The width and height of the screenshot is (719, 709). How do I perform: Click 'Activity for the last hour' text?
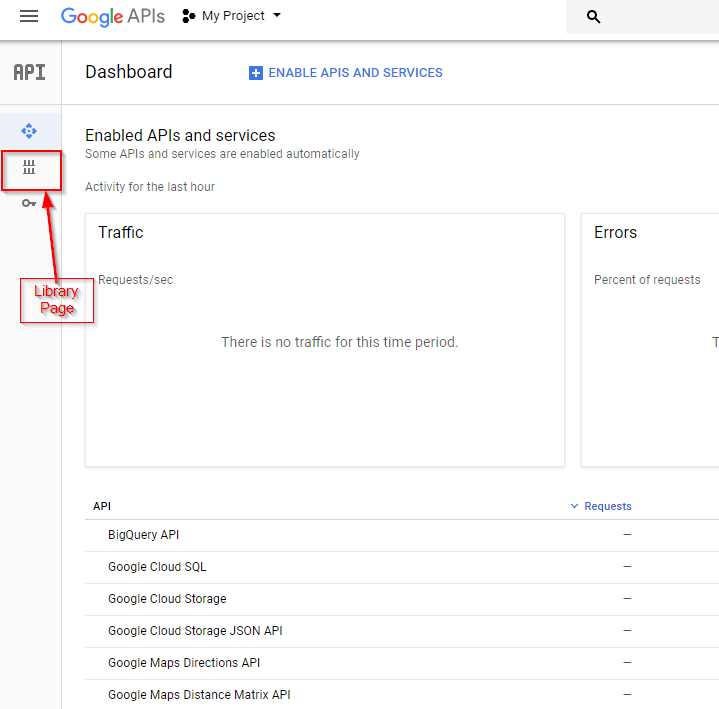(x=150, y=187)
